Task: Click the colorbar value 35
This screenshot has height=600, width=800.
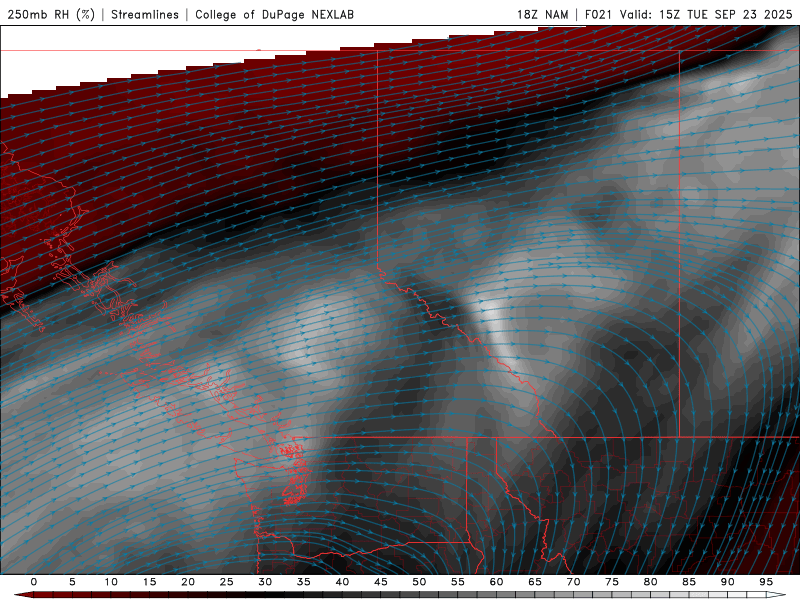Action: pos(303,582)
